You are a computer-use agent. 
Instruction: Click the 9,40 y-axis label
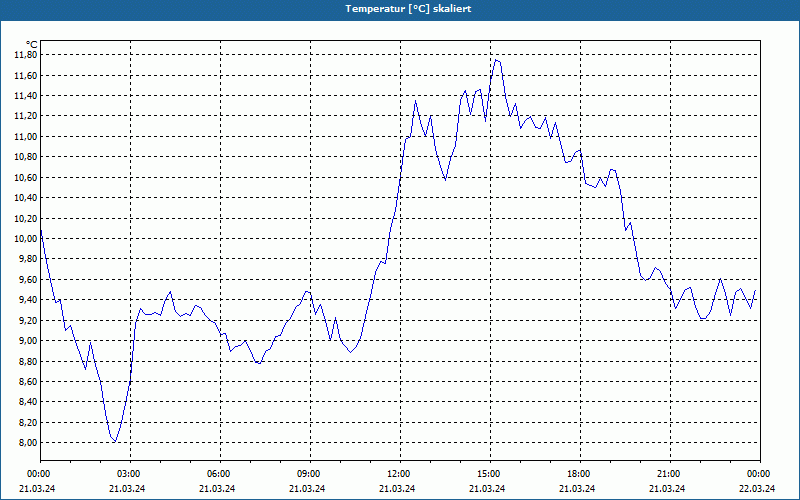[28, 300]
